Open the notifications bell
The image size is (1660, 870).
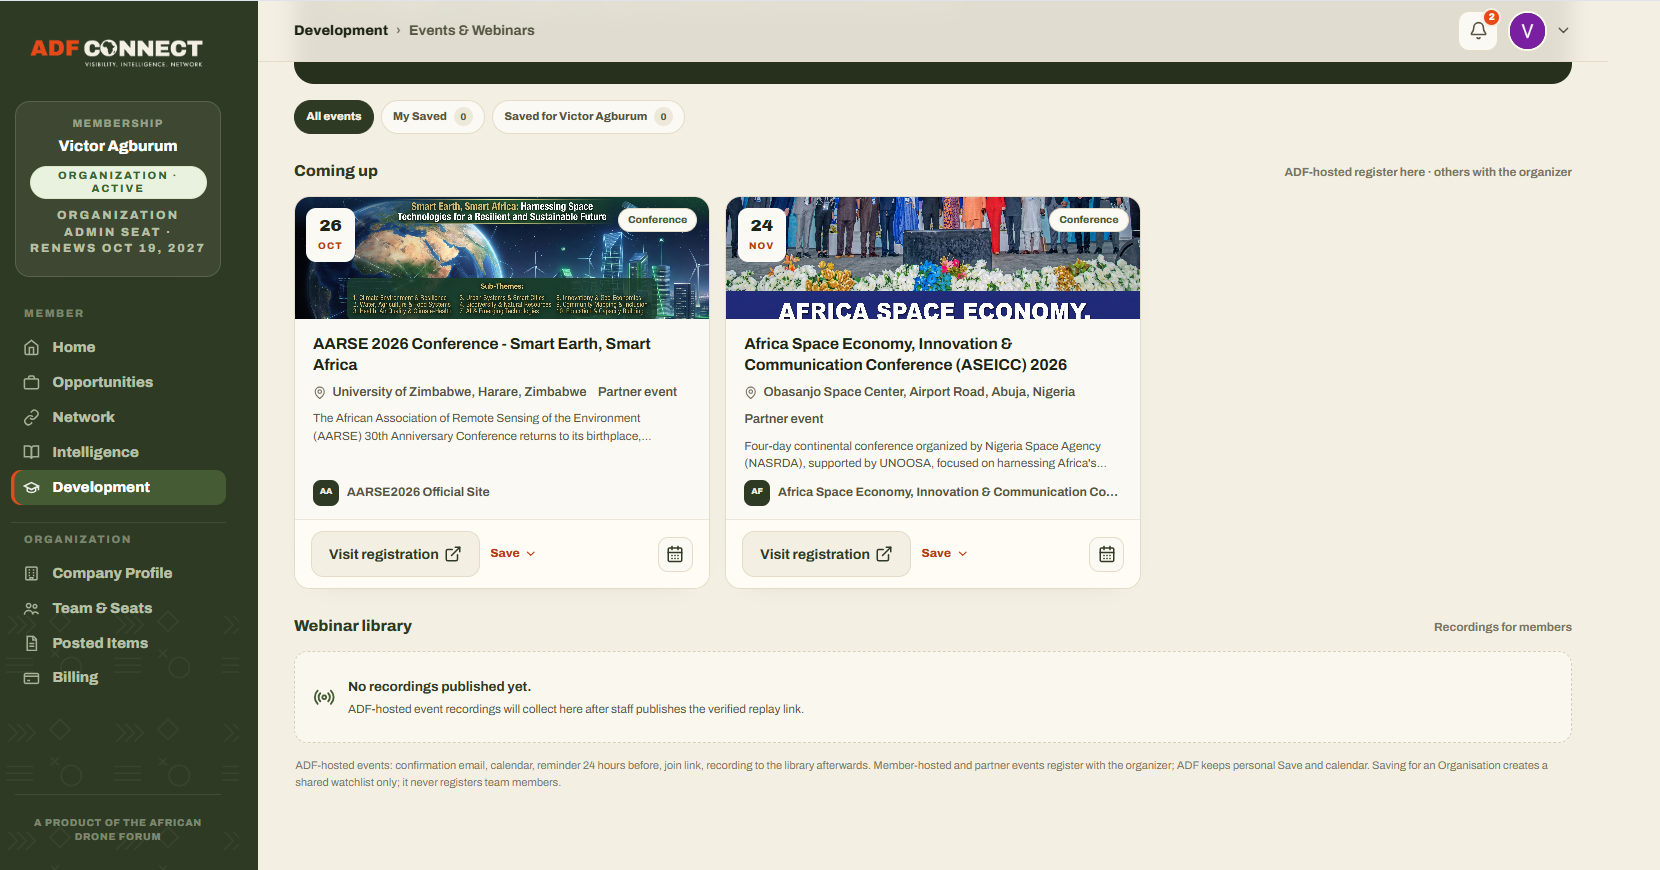click(1478, 31)
